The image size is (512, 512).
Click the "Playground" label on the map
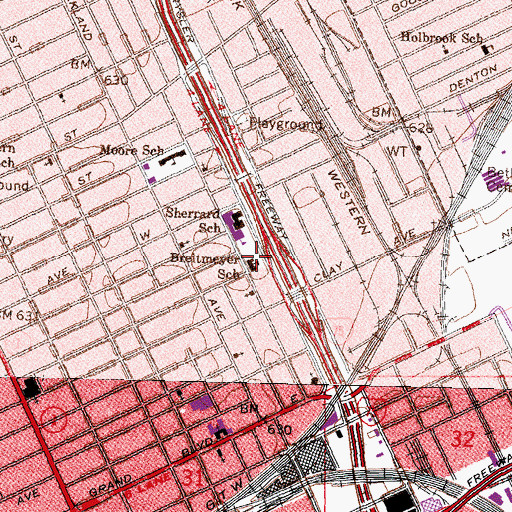286,124
